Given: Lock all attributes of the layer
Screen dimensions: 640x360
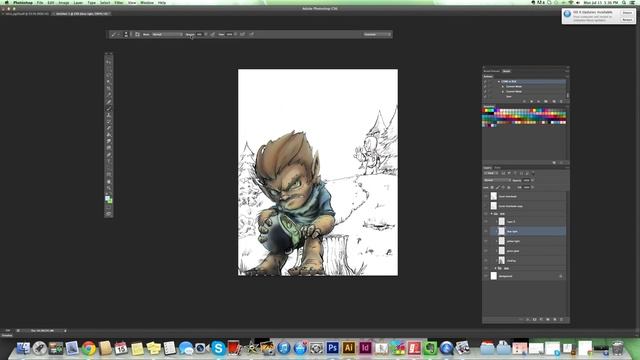Looking at the screenshot, I should pos(509,187).
